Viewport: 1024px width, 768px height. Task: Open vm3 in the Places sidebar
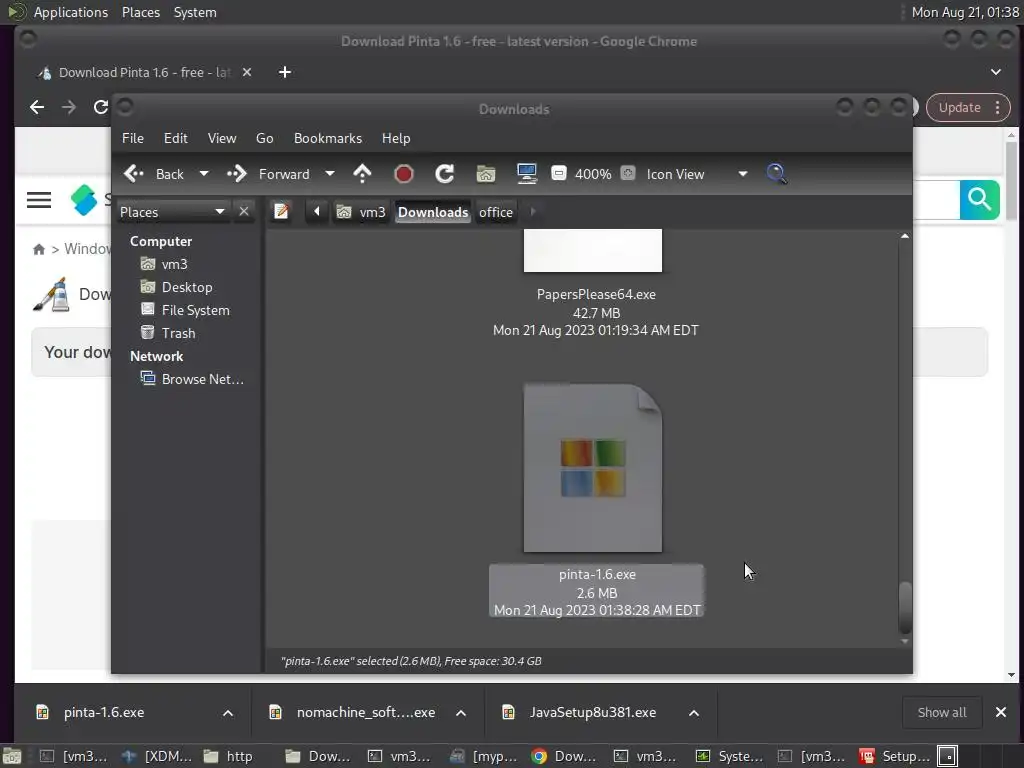point(174,264)
